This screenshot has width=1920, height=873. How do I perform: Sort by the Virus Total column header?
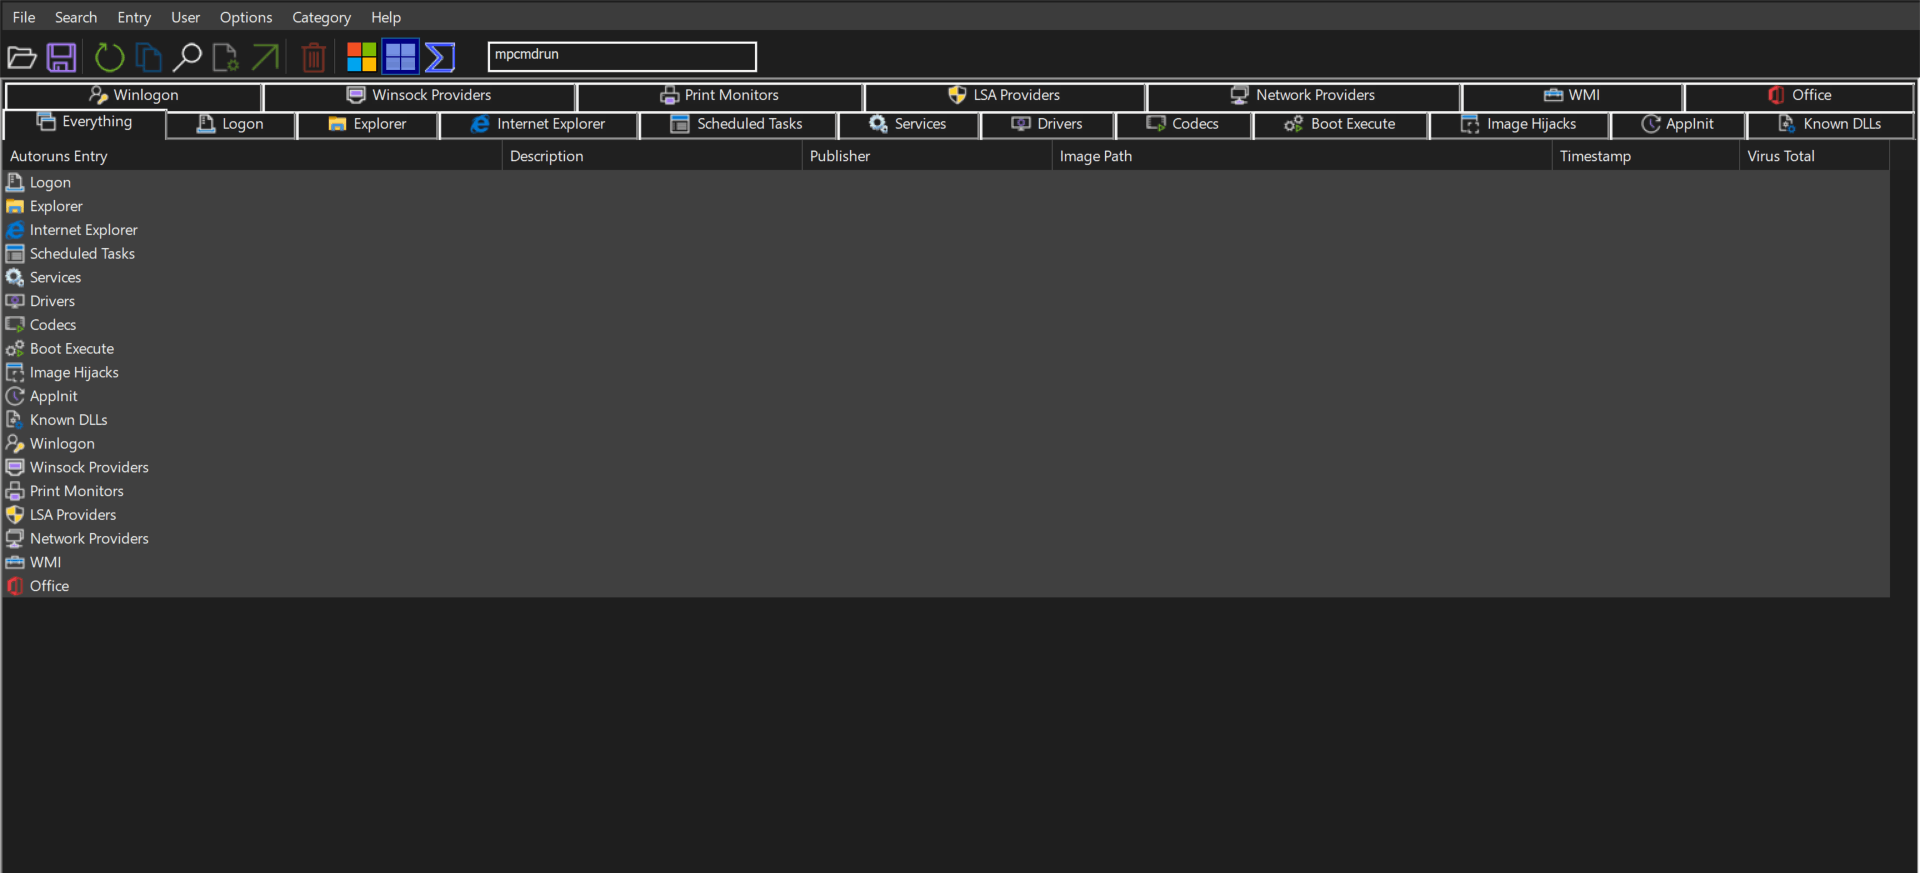point(1815,156)
